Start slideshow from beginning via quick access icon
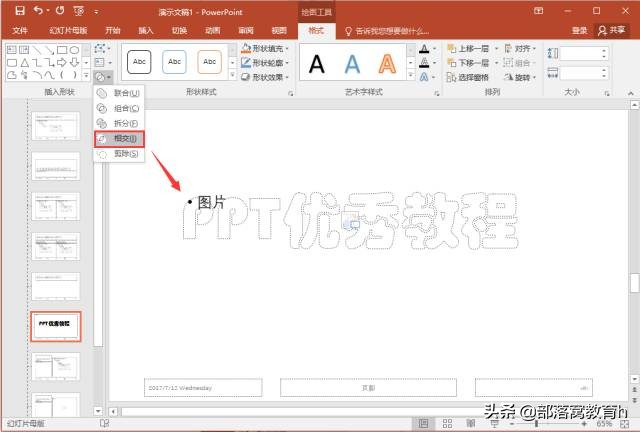The height and width of the screenshot is (432, 640). coord(78,11)
